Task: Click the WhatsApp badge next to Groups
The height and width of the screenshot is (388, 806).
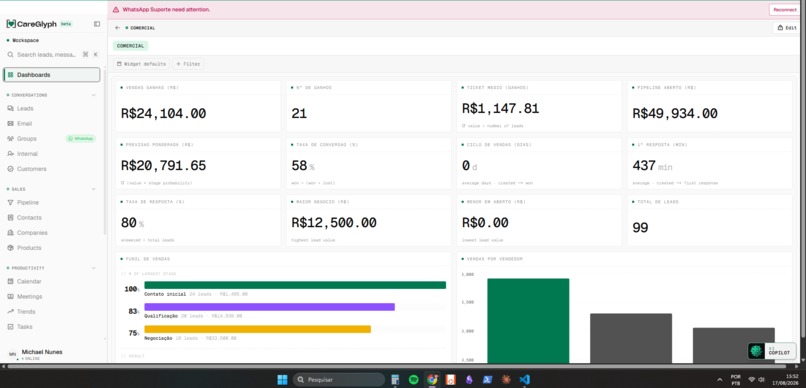Action: coord(81,139)
